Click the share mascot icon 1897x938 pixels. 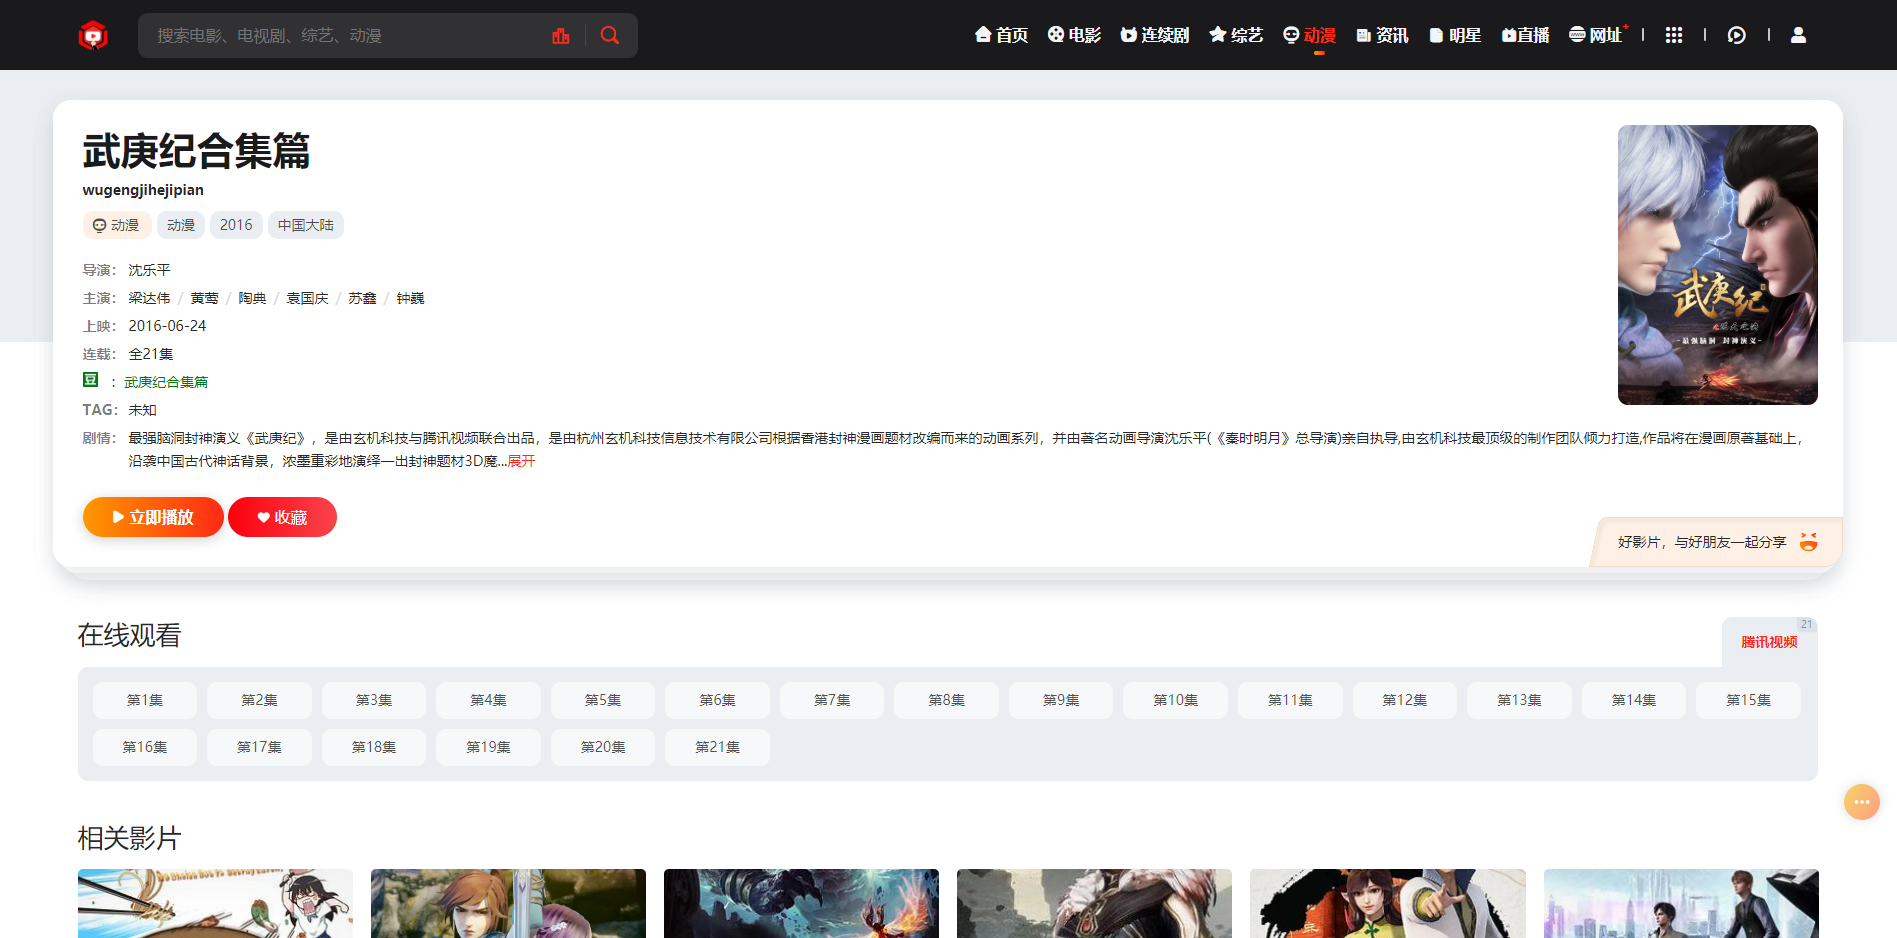(1808, 542)
